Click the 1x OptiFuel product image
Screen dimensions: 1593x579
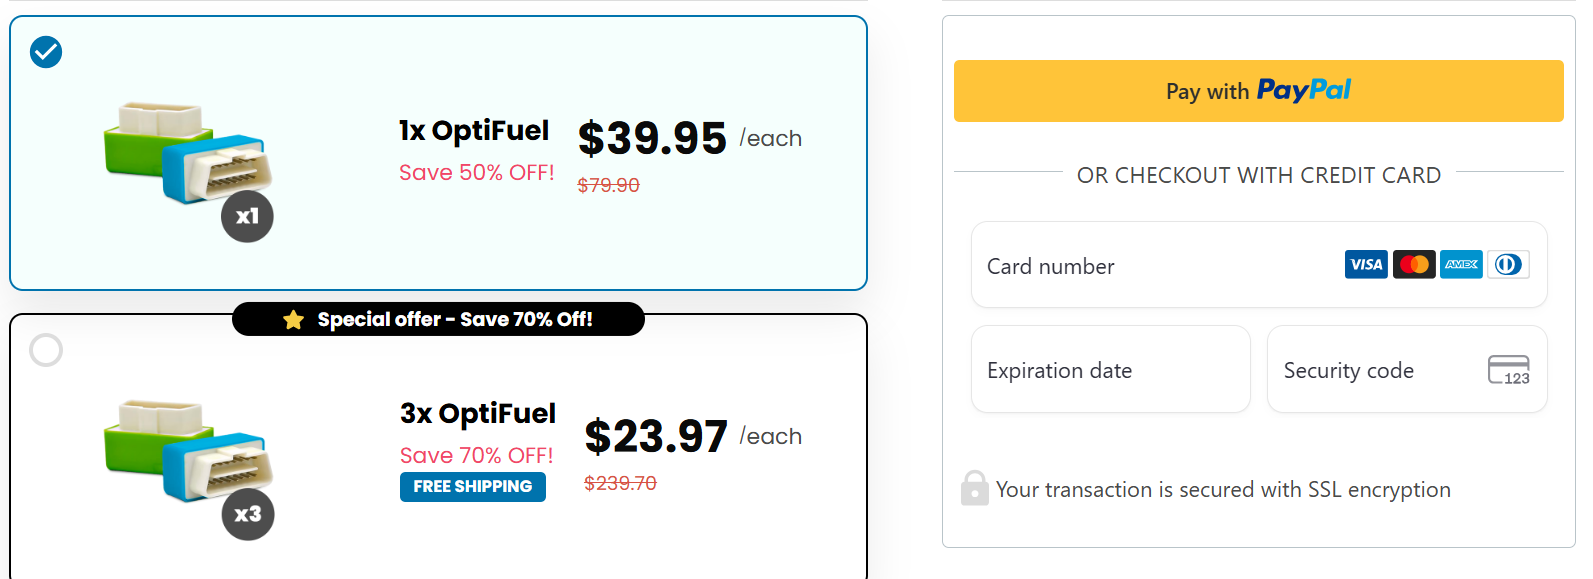pos(180,155)
